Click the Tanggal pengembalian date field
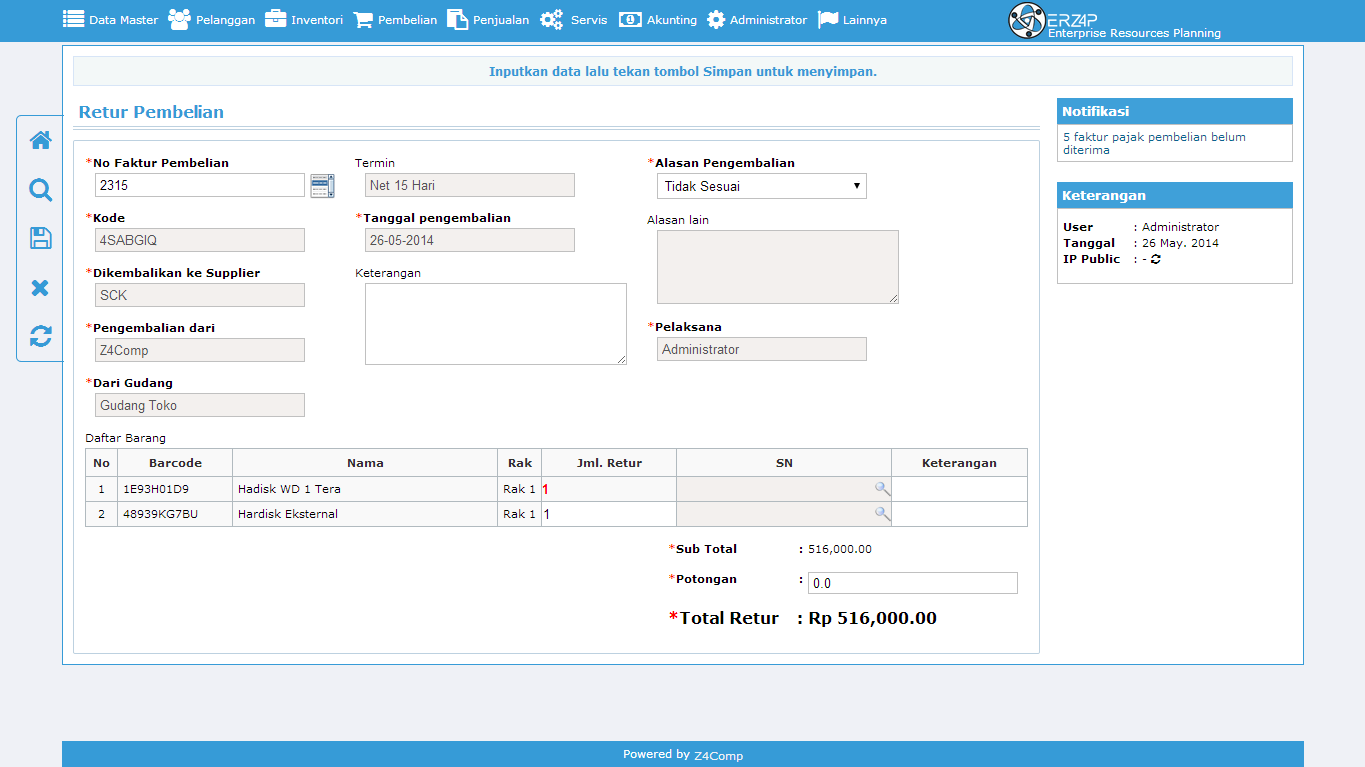1365x767 pixels. click(470, 240)
